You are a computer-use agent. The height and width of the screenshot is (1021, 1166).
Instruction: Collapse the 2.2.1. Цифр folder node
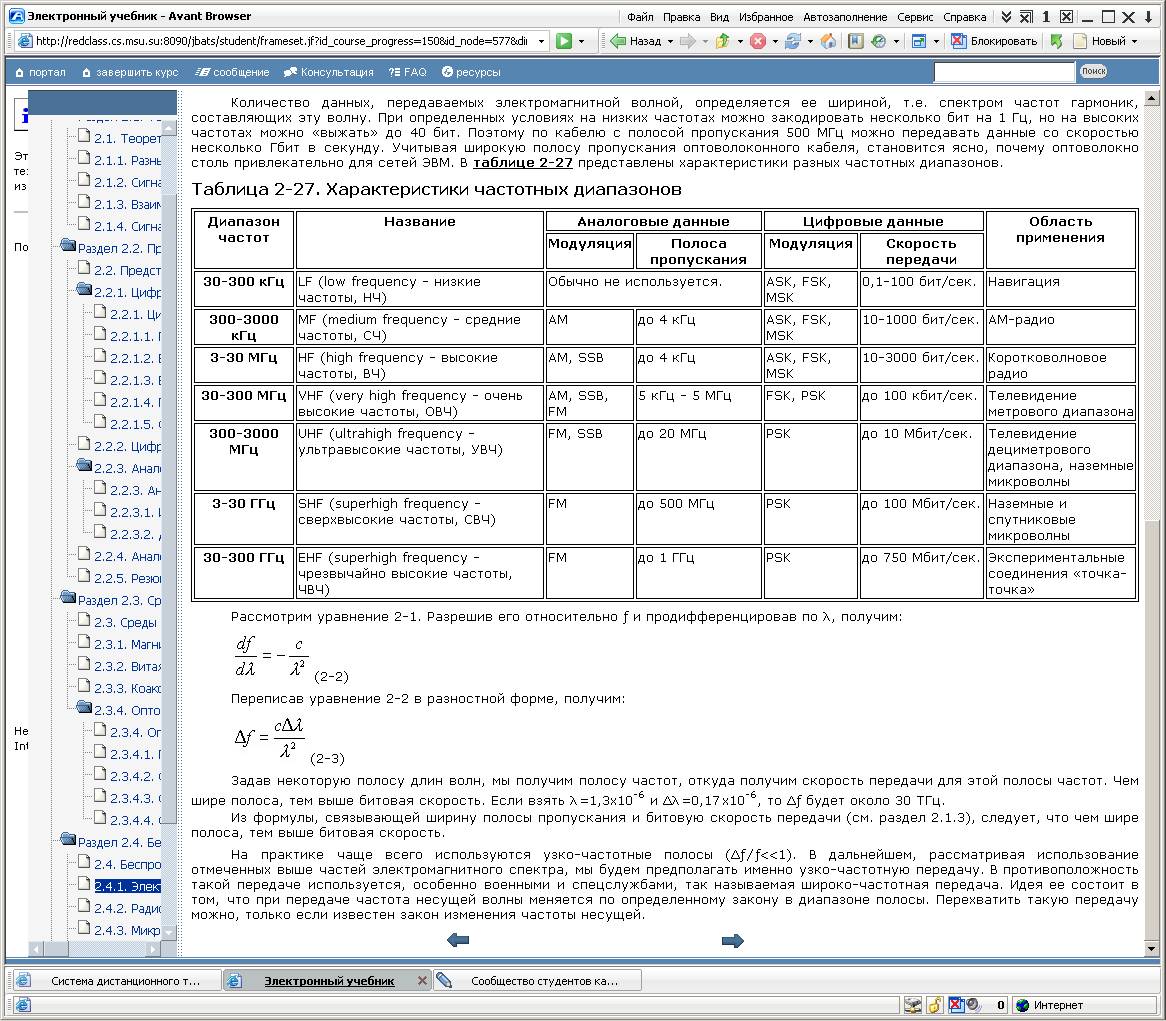[x=84, y=289]
